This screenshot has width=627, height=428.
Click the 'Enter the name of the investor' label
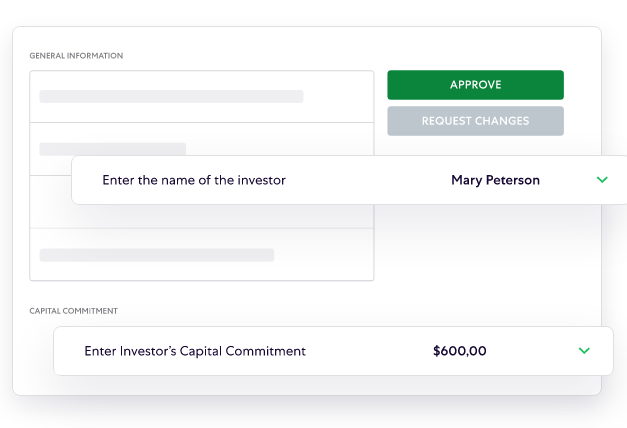(194, 180)
